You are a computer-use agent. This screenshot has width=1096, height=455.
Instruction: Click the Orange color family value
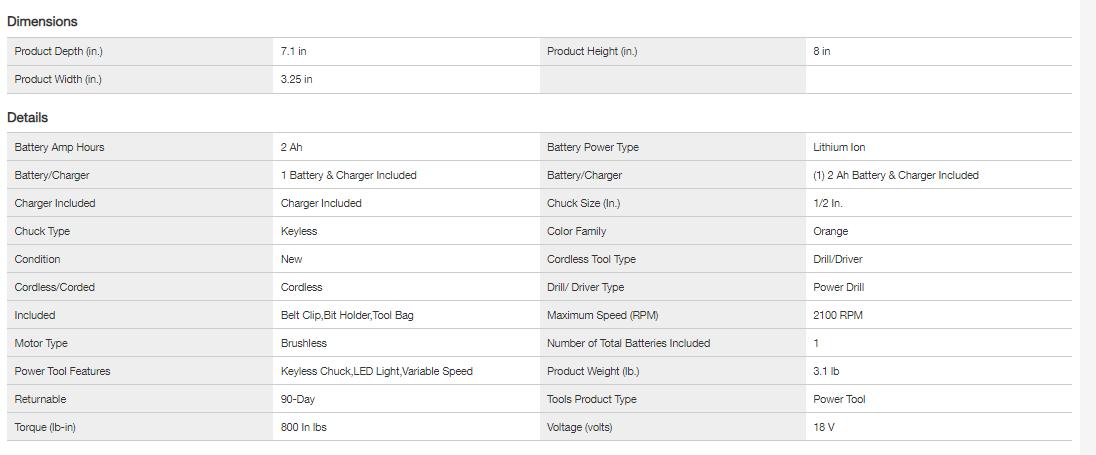coord(830,231)
